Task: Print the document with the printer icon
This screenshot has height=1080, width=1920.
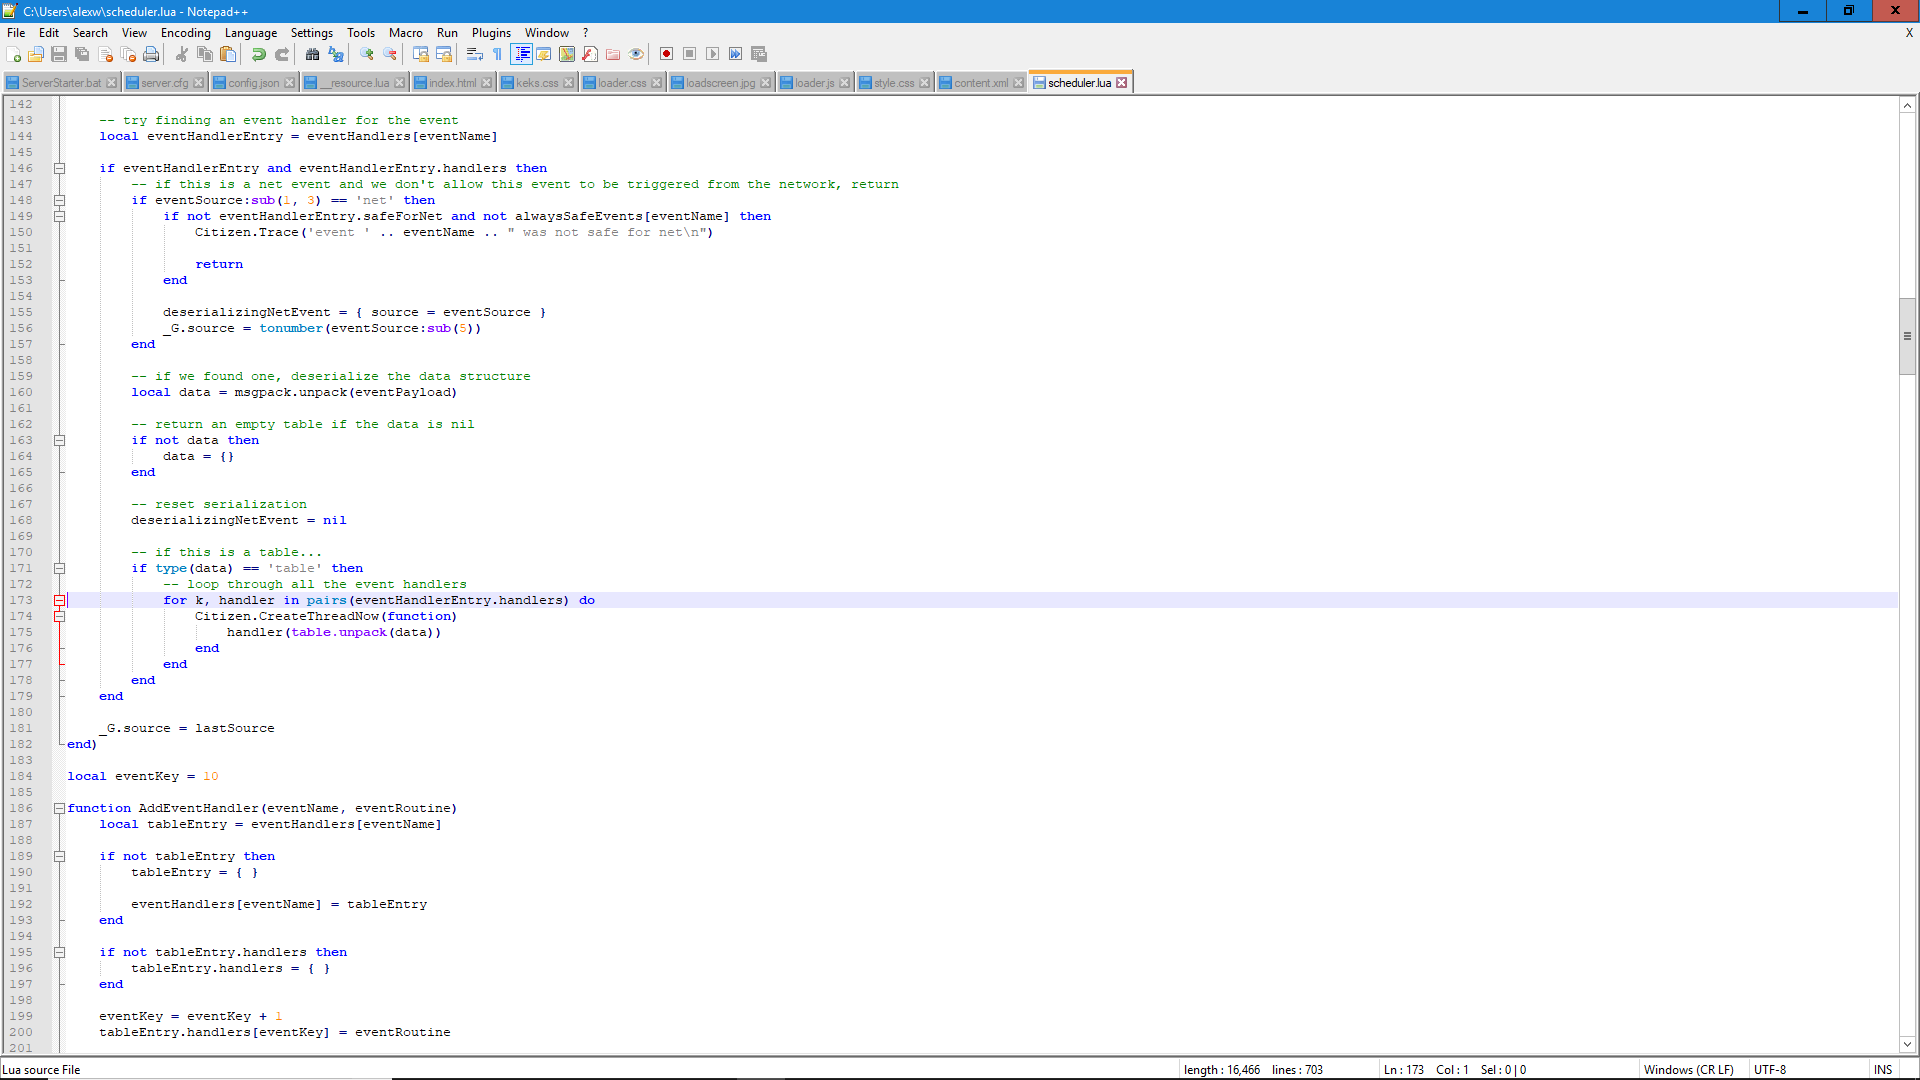Action: [x=151, y=54]
